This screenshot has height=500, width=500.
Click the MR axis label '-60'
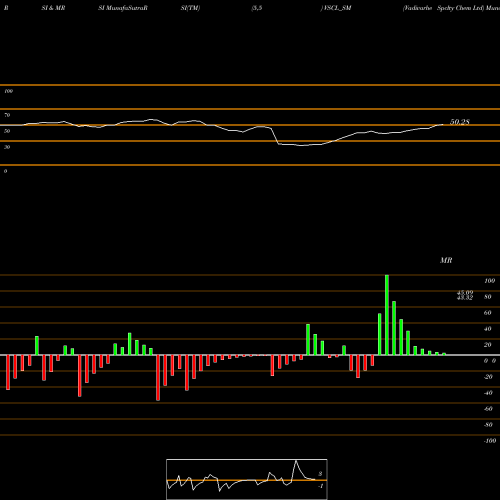pos(488,409)
